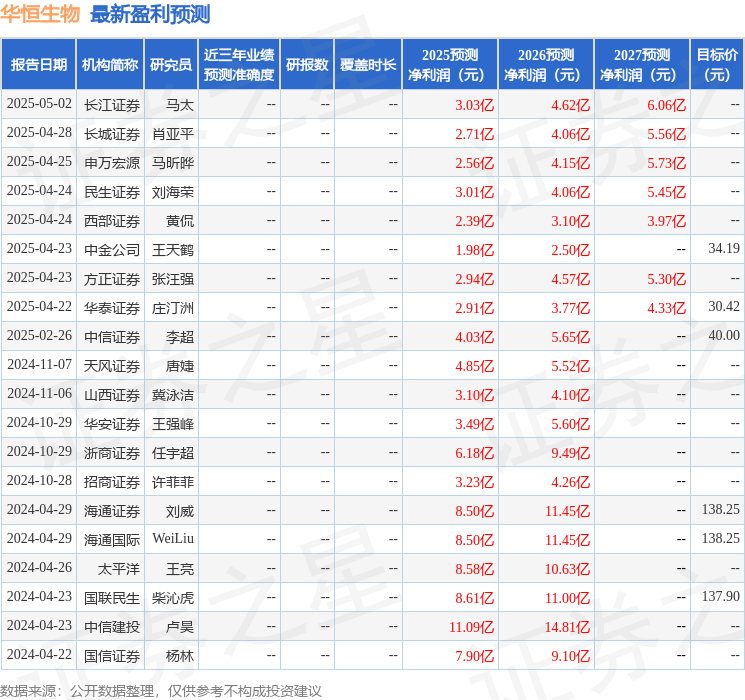Select the 研报数 column header
745x700 pixels.
307,64
